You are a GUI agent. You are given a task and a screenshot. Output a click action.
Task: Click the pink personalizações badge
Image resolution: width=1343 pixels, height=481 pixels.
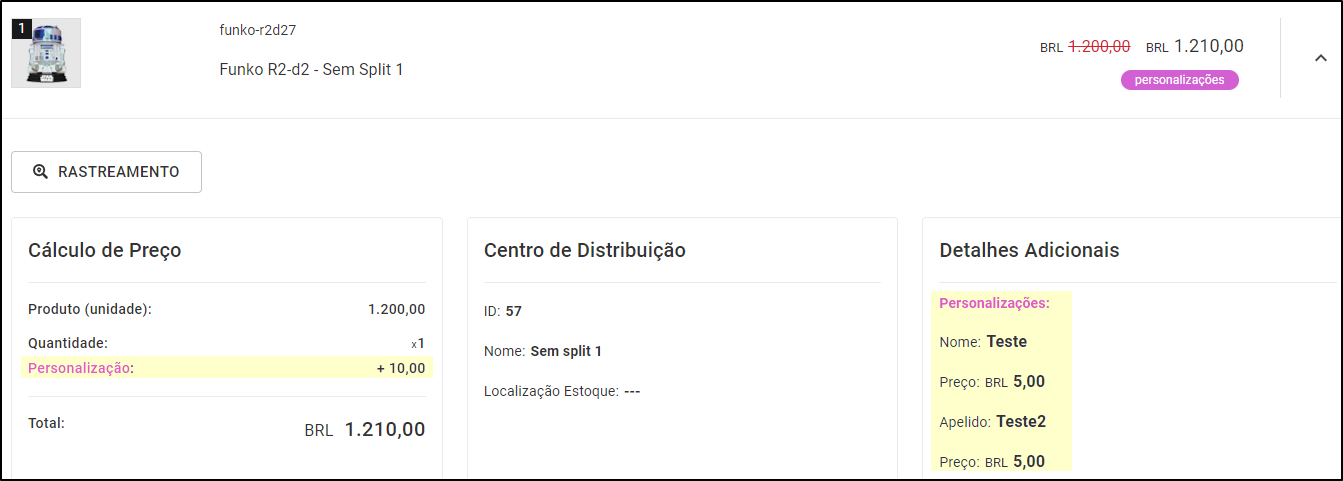coord(1180,80)
